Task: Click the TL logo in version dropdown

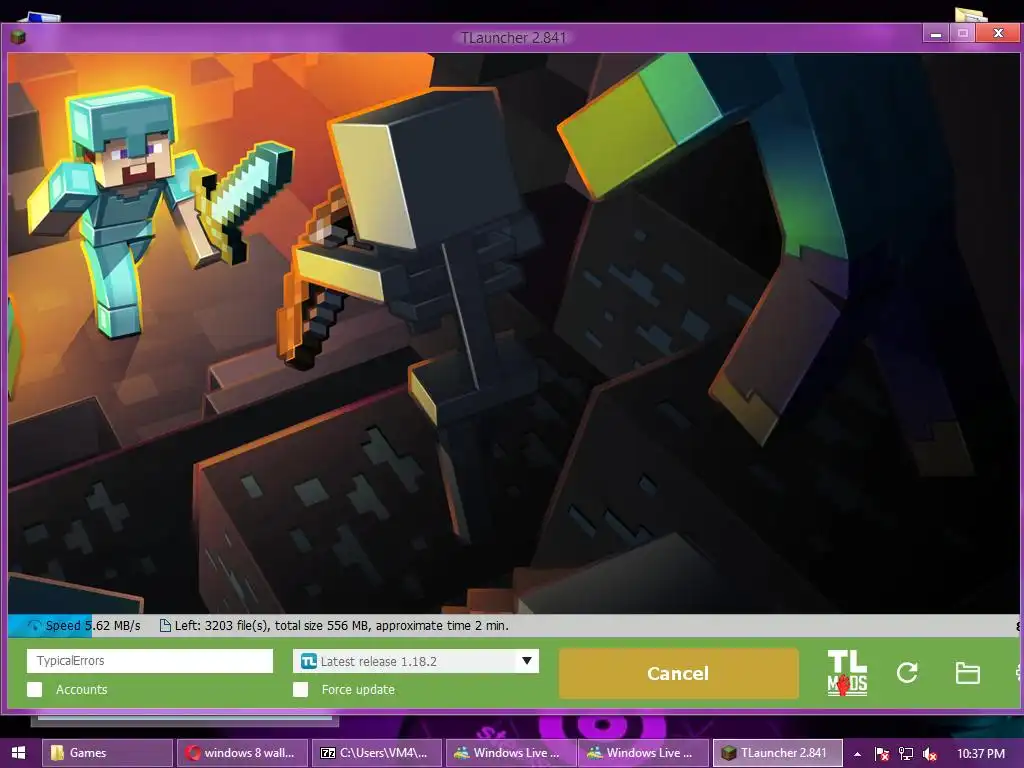Action: click(309, 662)
